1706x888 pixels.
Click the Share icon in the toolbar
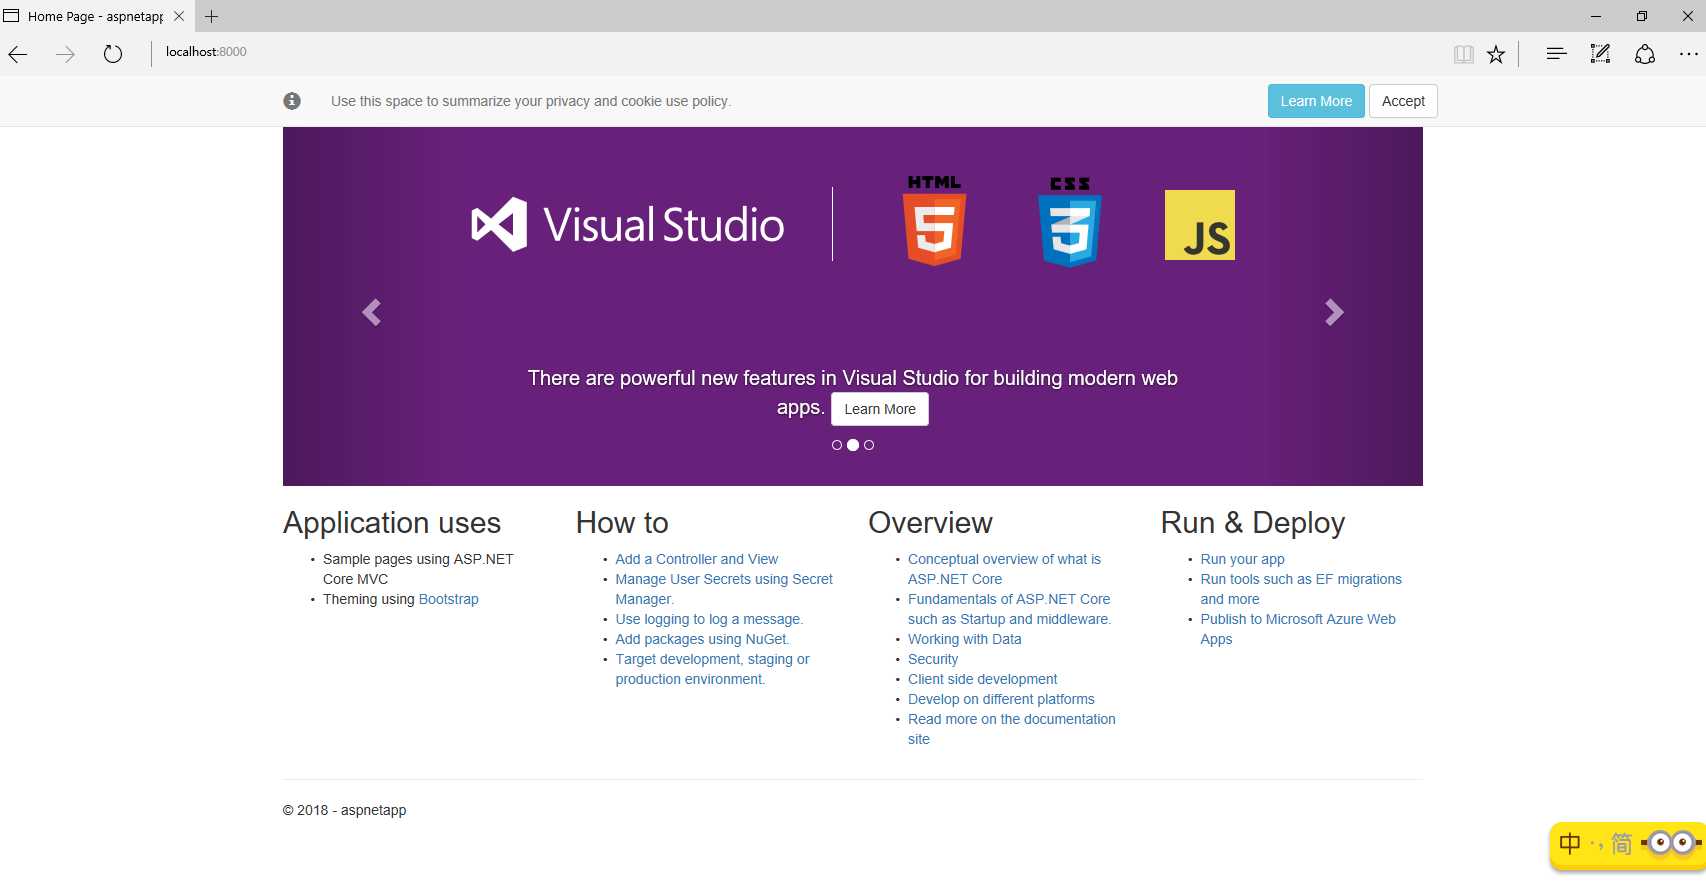(1645, 54)
